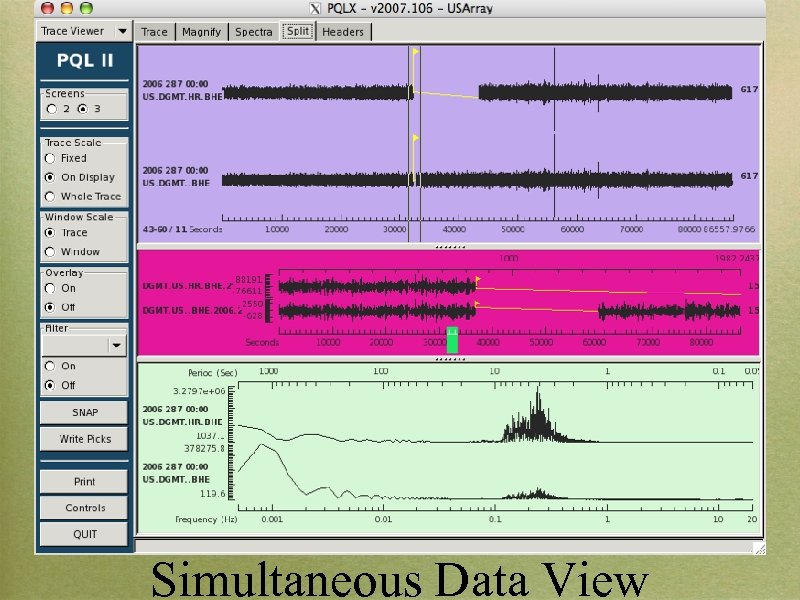Viewport: 800px width, 600px height.
Task: Choose Whole Trace scaling
Action: coord(52,196)
